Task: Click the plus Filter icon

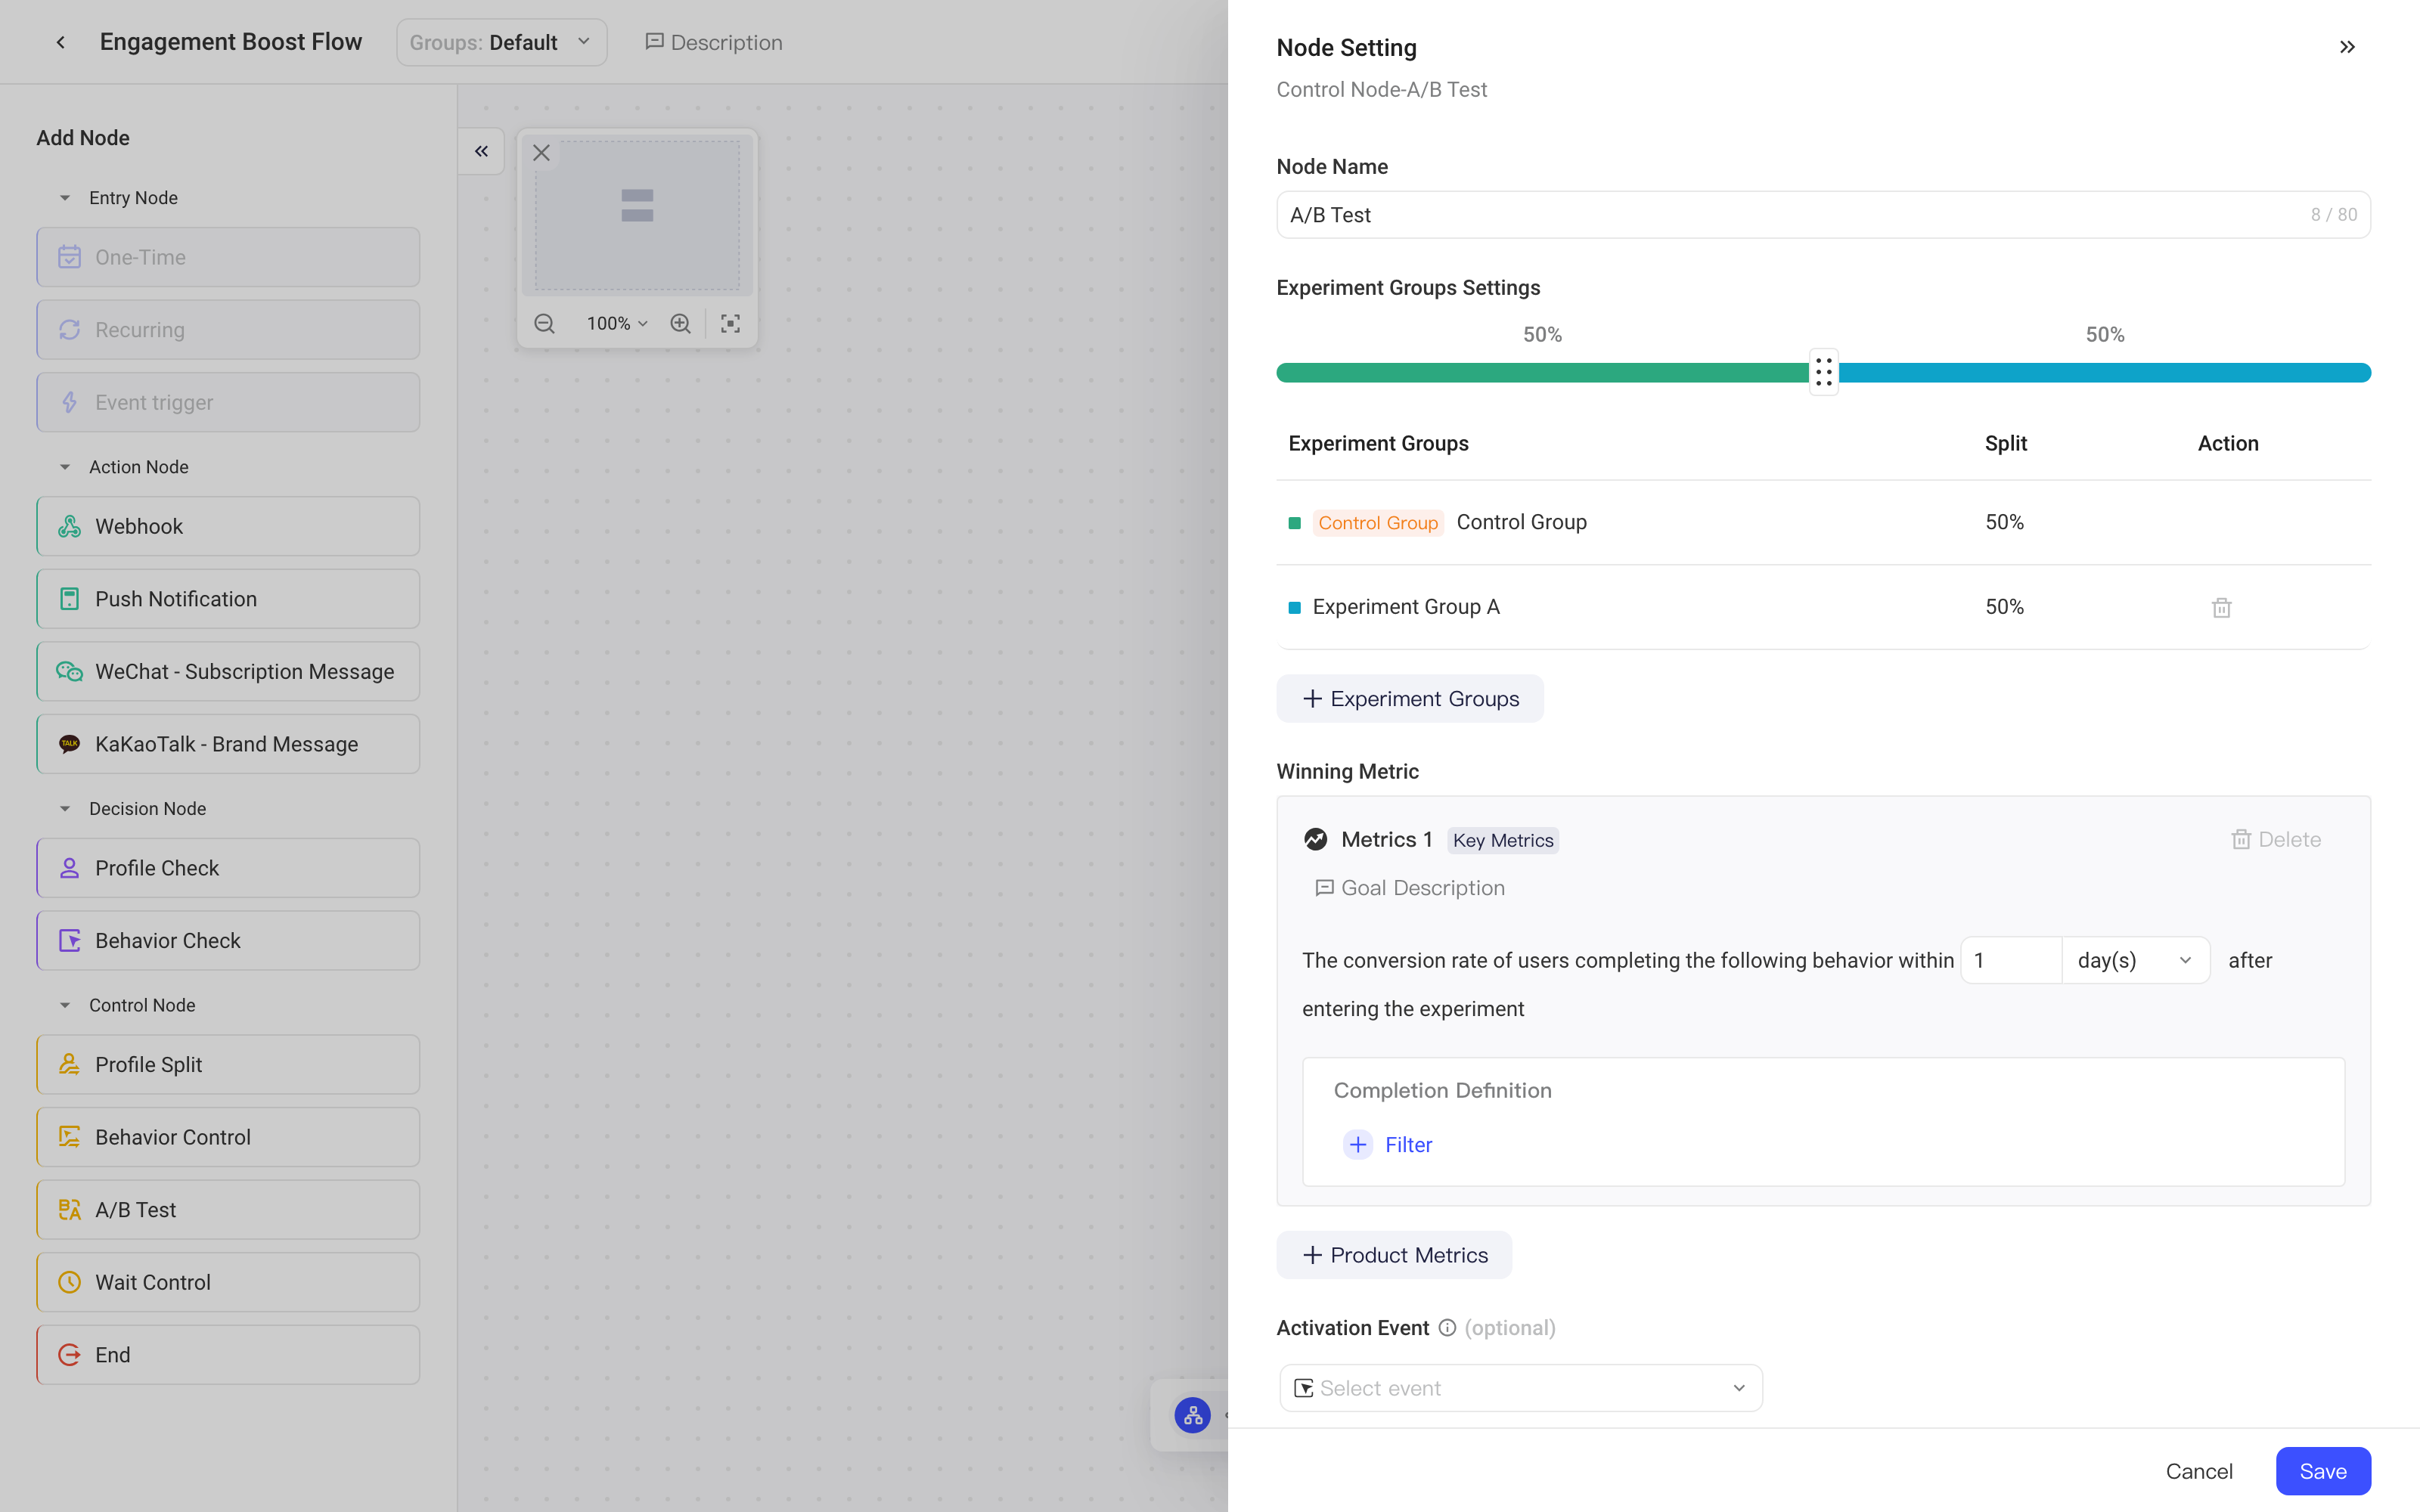Action: click(1357, 1144)
